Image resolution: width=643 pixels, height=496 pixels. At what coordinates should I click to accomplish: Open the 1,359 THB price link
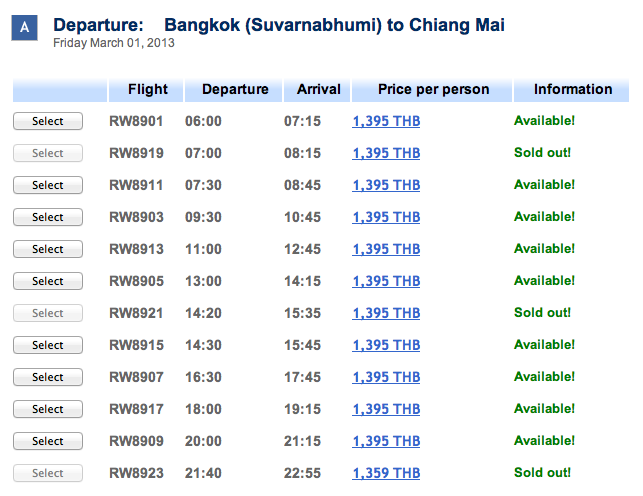[386, 473]
